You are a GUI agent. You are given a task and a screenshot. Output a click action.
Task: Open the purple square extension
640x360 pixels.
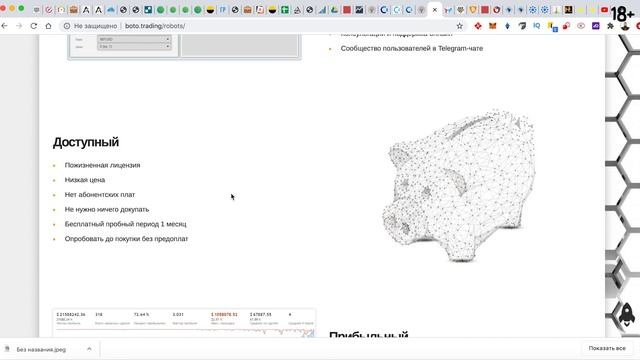tap(596, 26)
